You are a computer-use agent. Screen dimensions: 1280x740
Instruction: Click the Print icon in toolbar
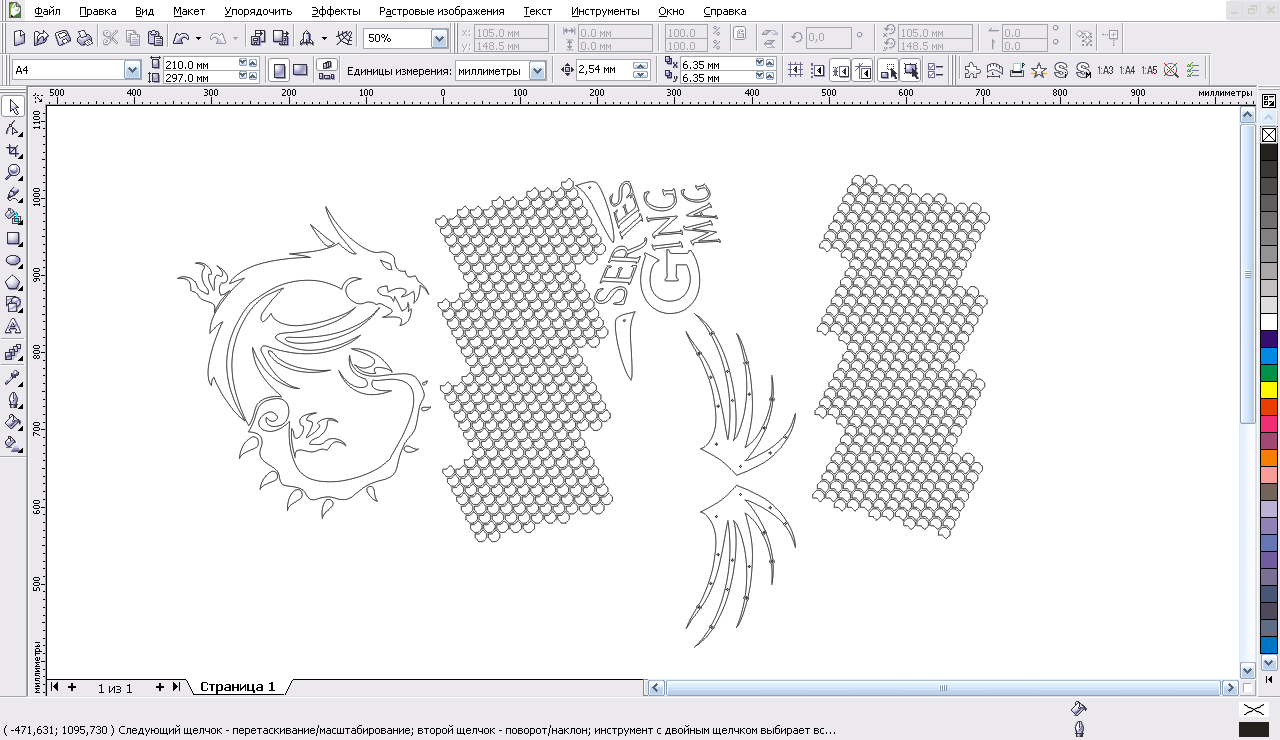click(84, 39)
